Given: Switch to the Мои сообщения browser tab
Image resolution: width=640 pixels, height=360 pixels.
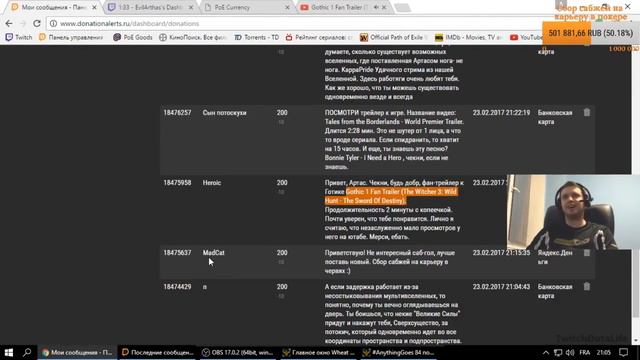Looking at the screenshot, I should (49, 7).
